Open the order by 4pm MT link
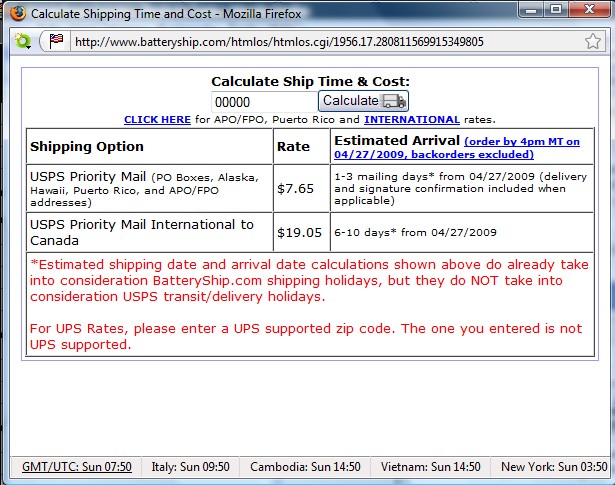 point(457,148)
